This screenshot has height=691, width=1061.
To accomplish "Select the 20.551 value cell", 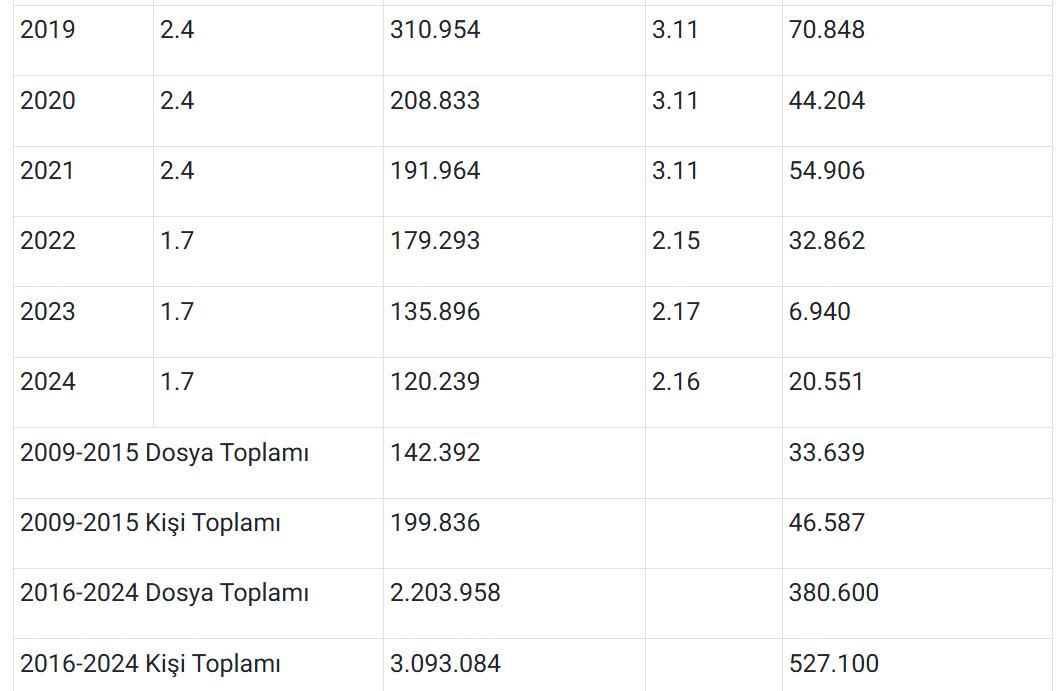I will [826, 382].
